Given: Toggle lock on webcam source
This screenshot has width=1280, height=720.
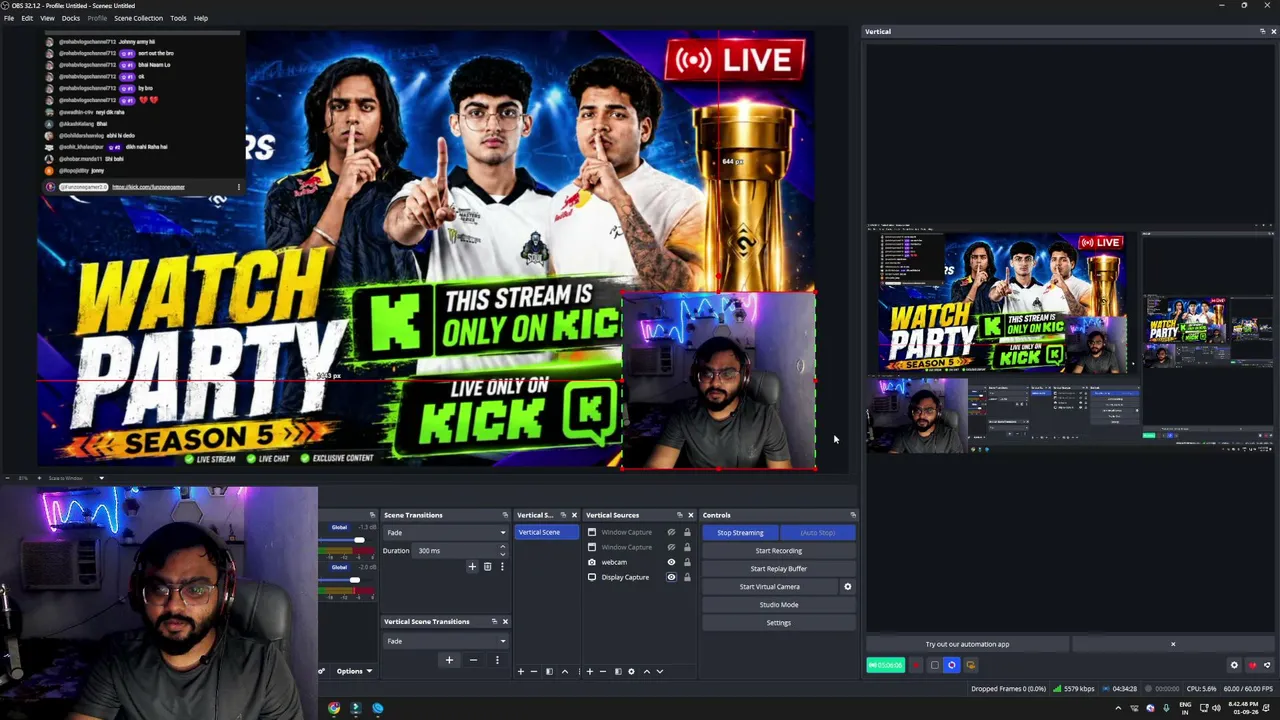Looking at the screenshot, I should pos(687,562).
